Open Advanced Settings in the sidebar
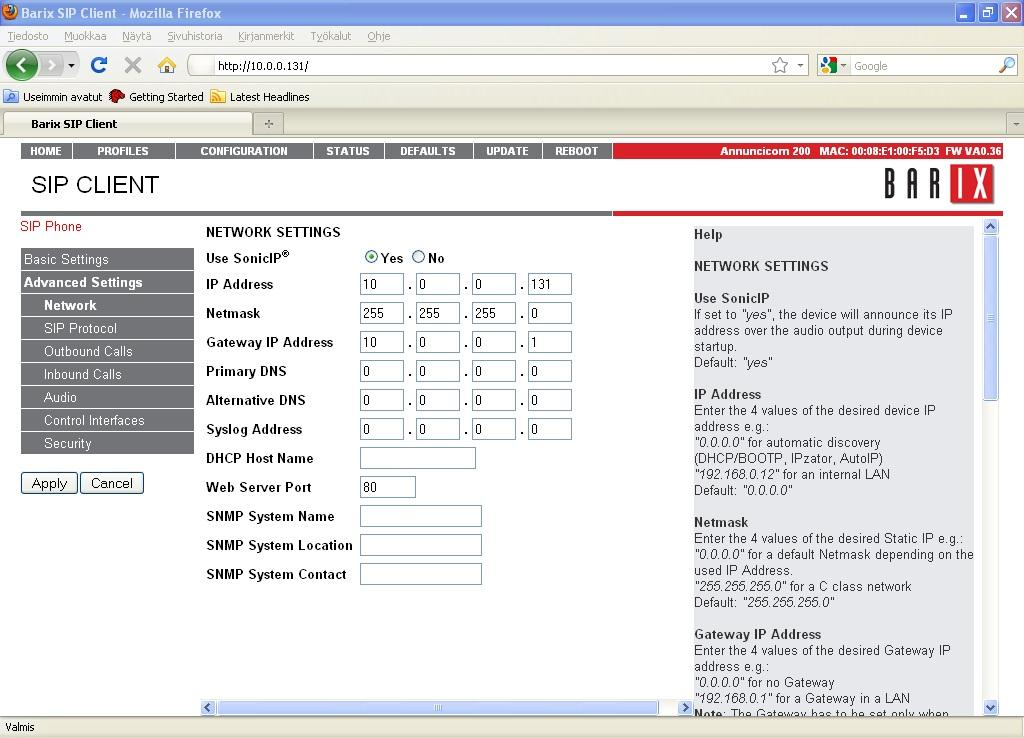Screen dimensions: 1024x738 (x=107, y=282)
